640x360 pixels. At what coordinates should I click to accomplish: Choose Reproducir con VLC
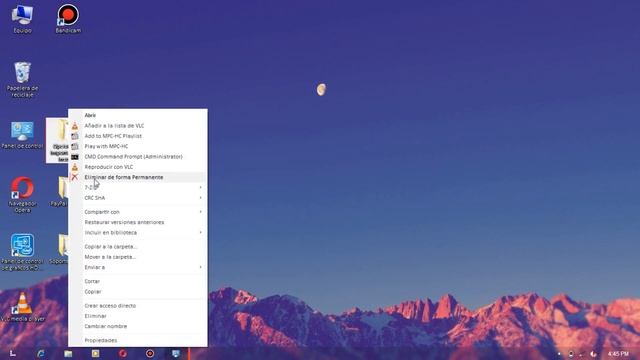pyautogui.click(x=138, y=167)
